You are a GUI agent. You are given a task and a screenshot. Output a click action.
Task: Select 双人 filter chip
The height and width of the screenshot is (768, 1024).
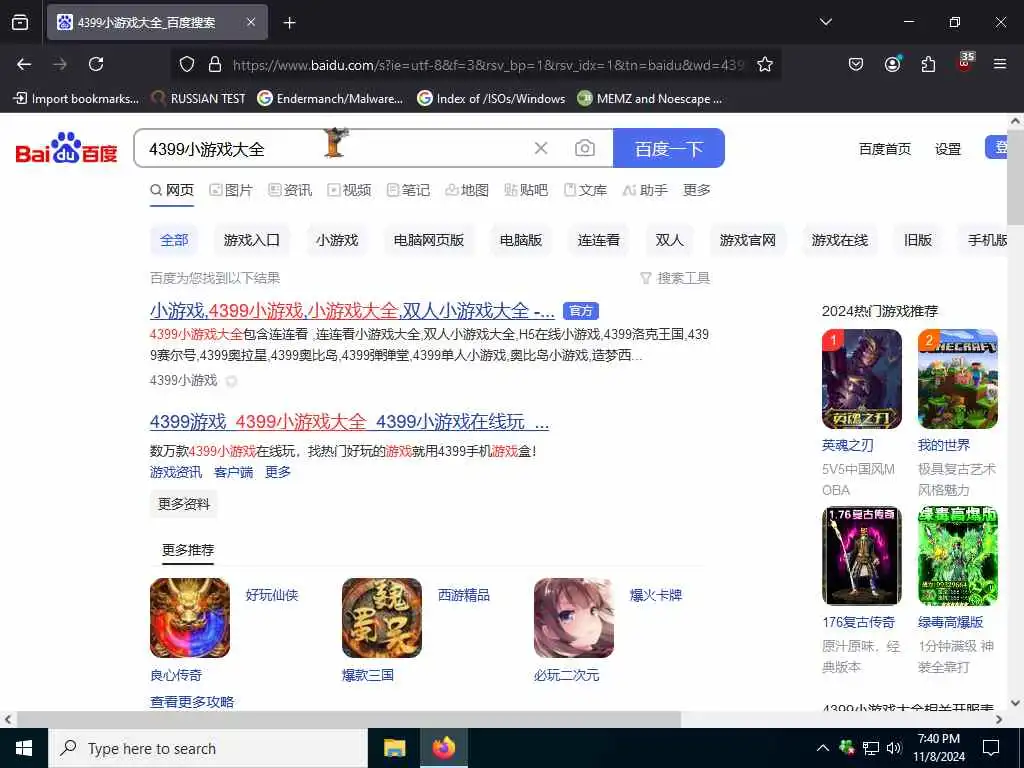tap(669, 240)
